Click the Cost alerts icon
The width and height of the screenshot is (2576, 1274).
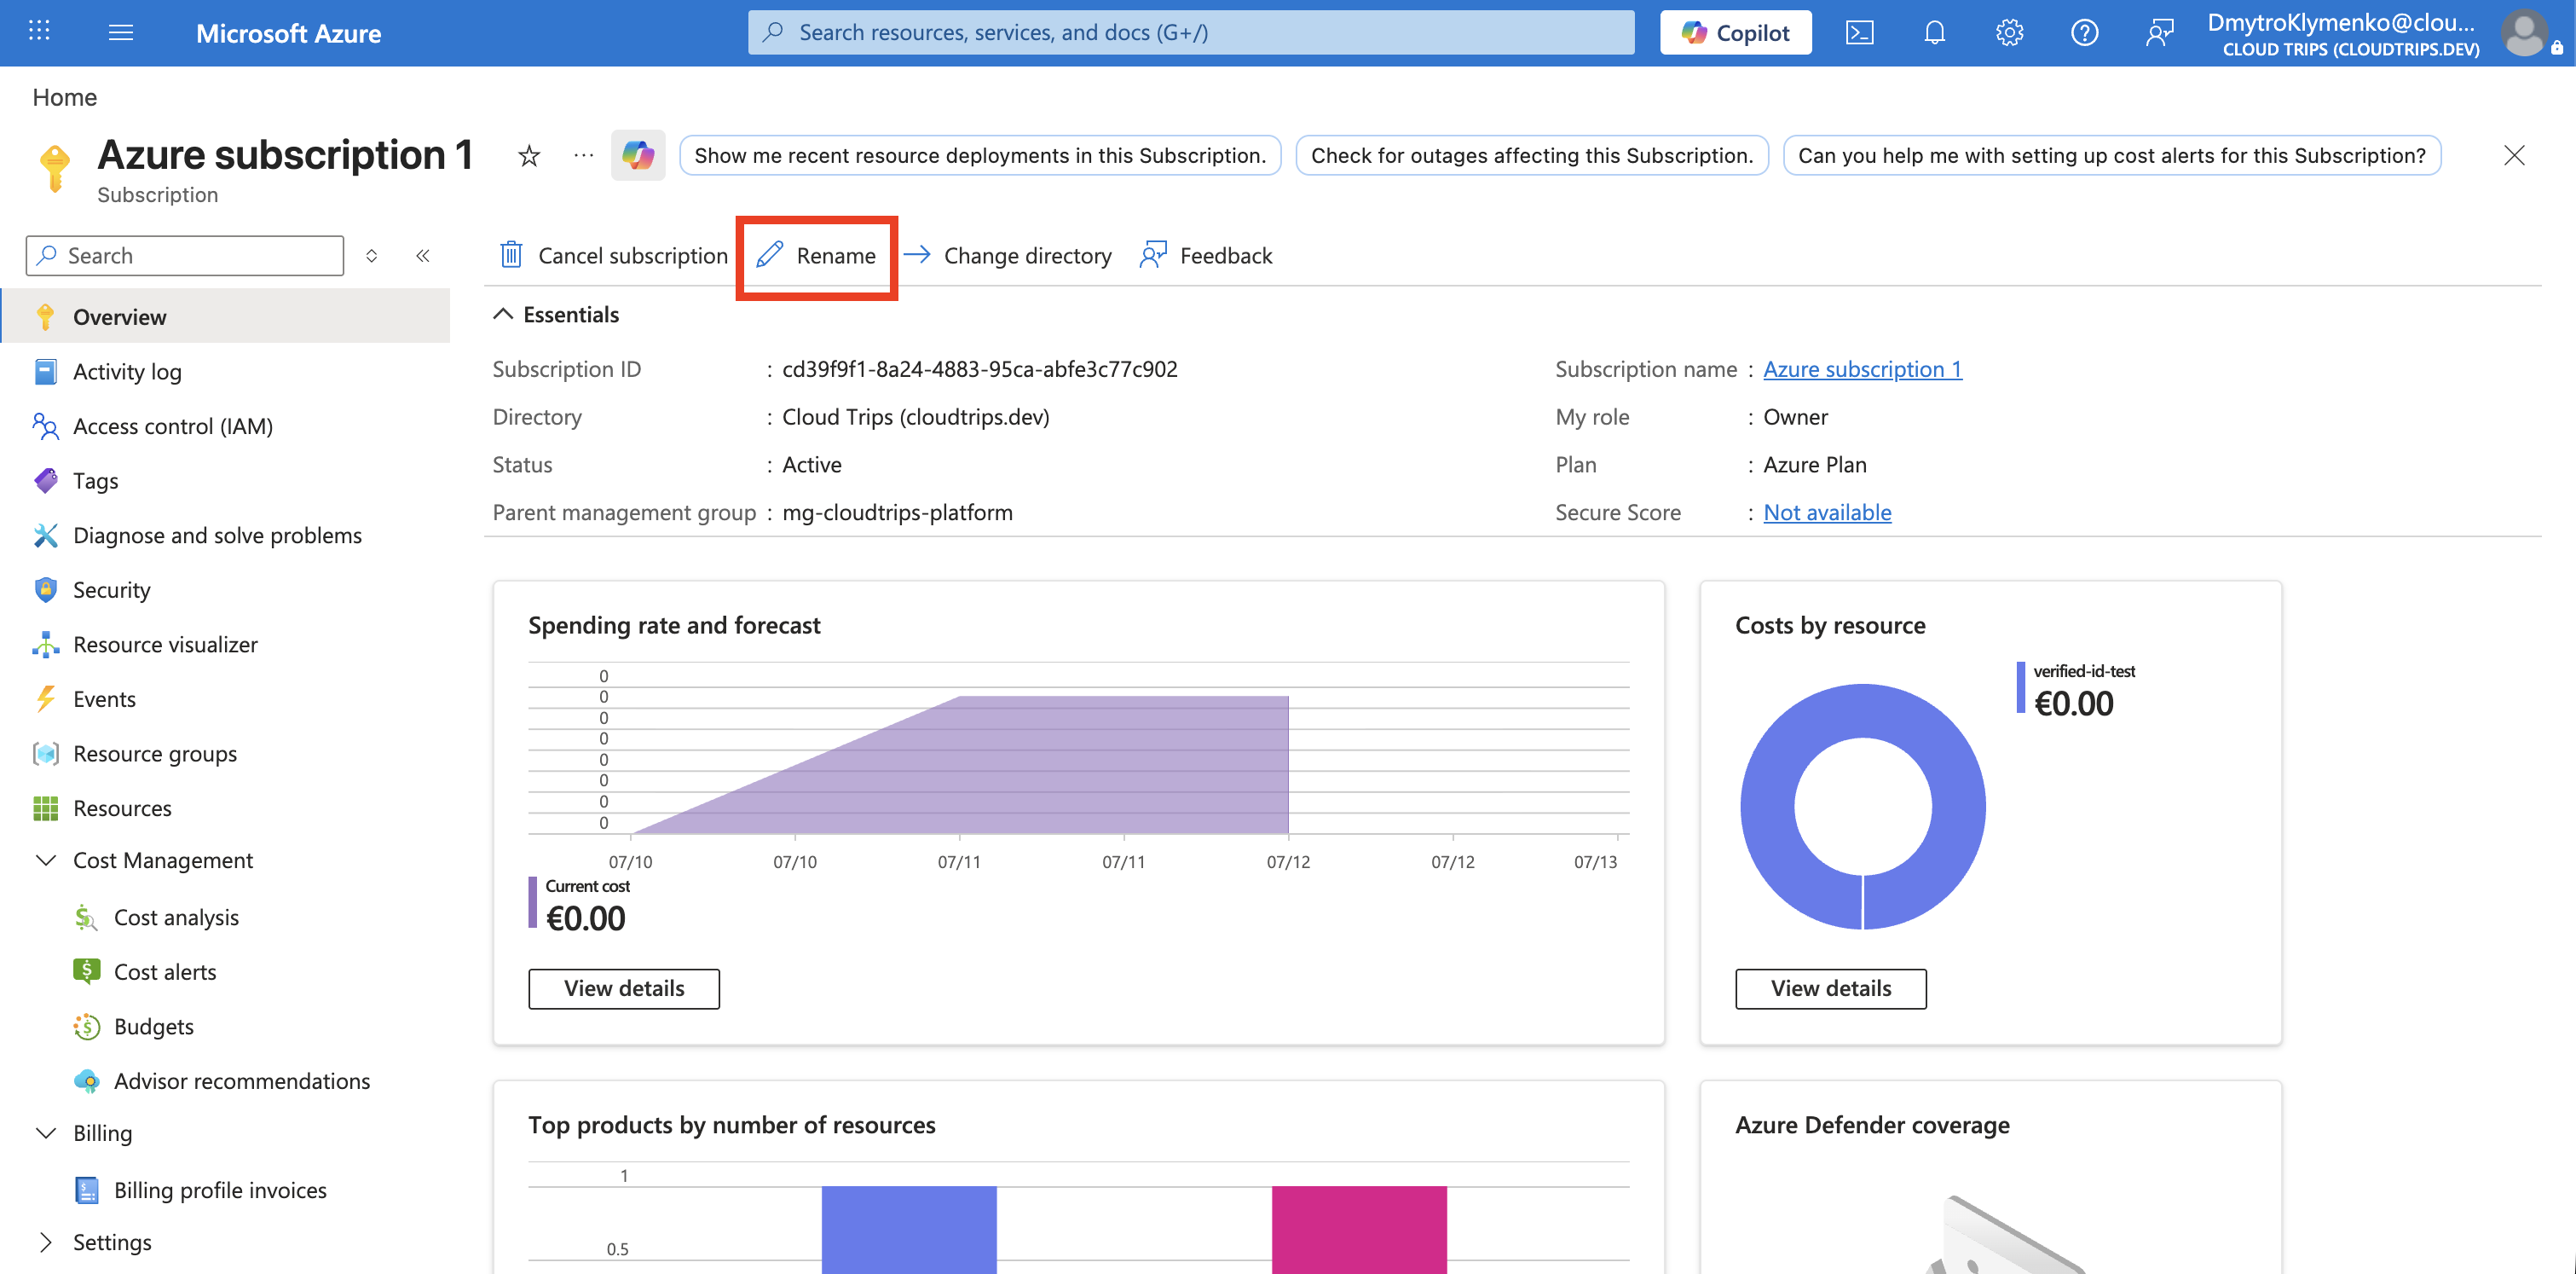[86, 971]
